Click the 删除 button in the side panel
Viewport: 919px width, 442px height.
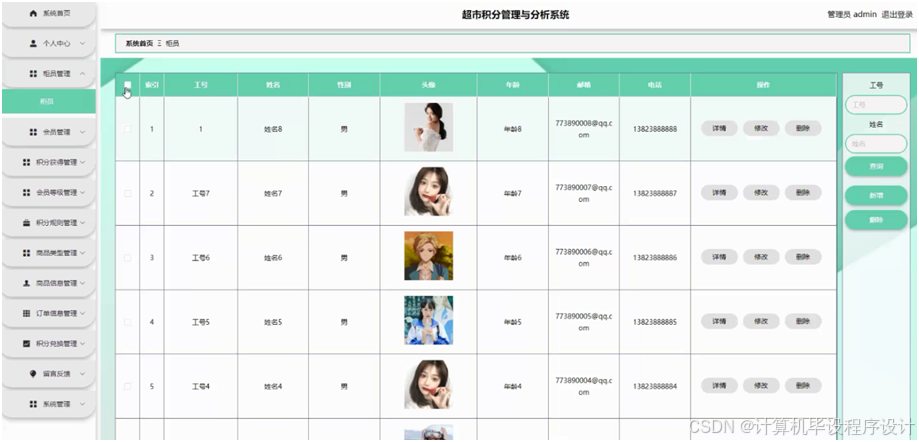(x=876, y=220)
